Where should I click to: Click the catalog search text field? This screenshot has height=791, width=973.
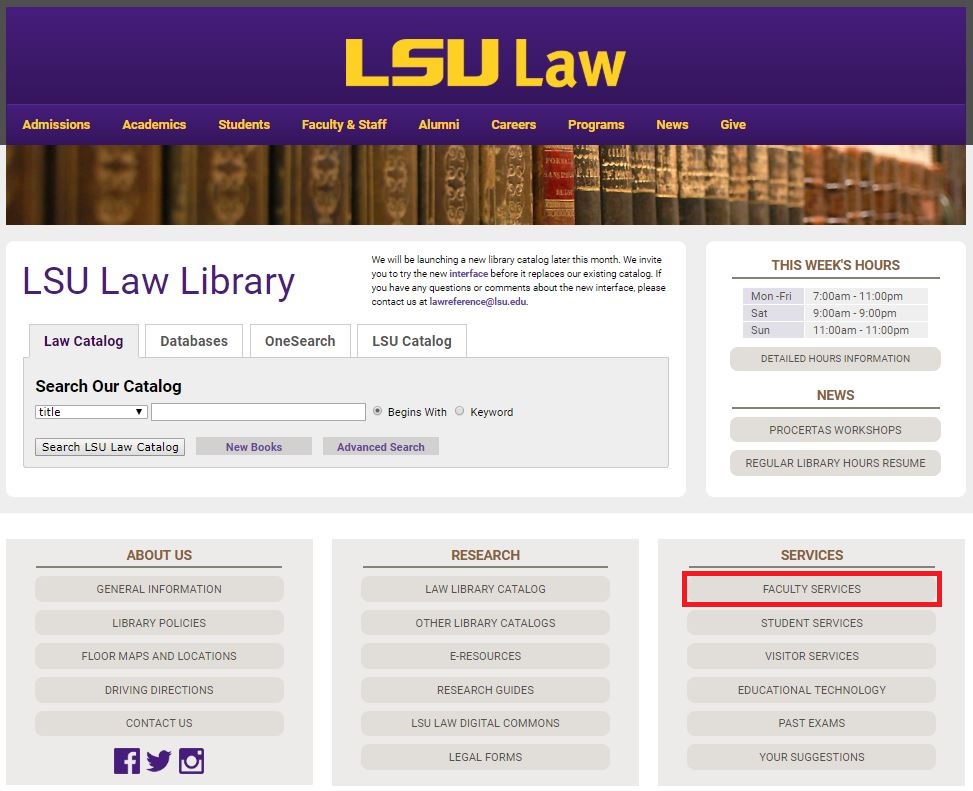click(258, 411)
